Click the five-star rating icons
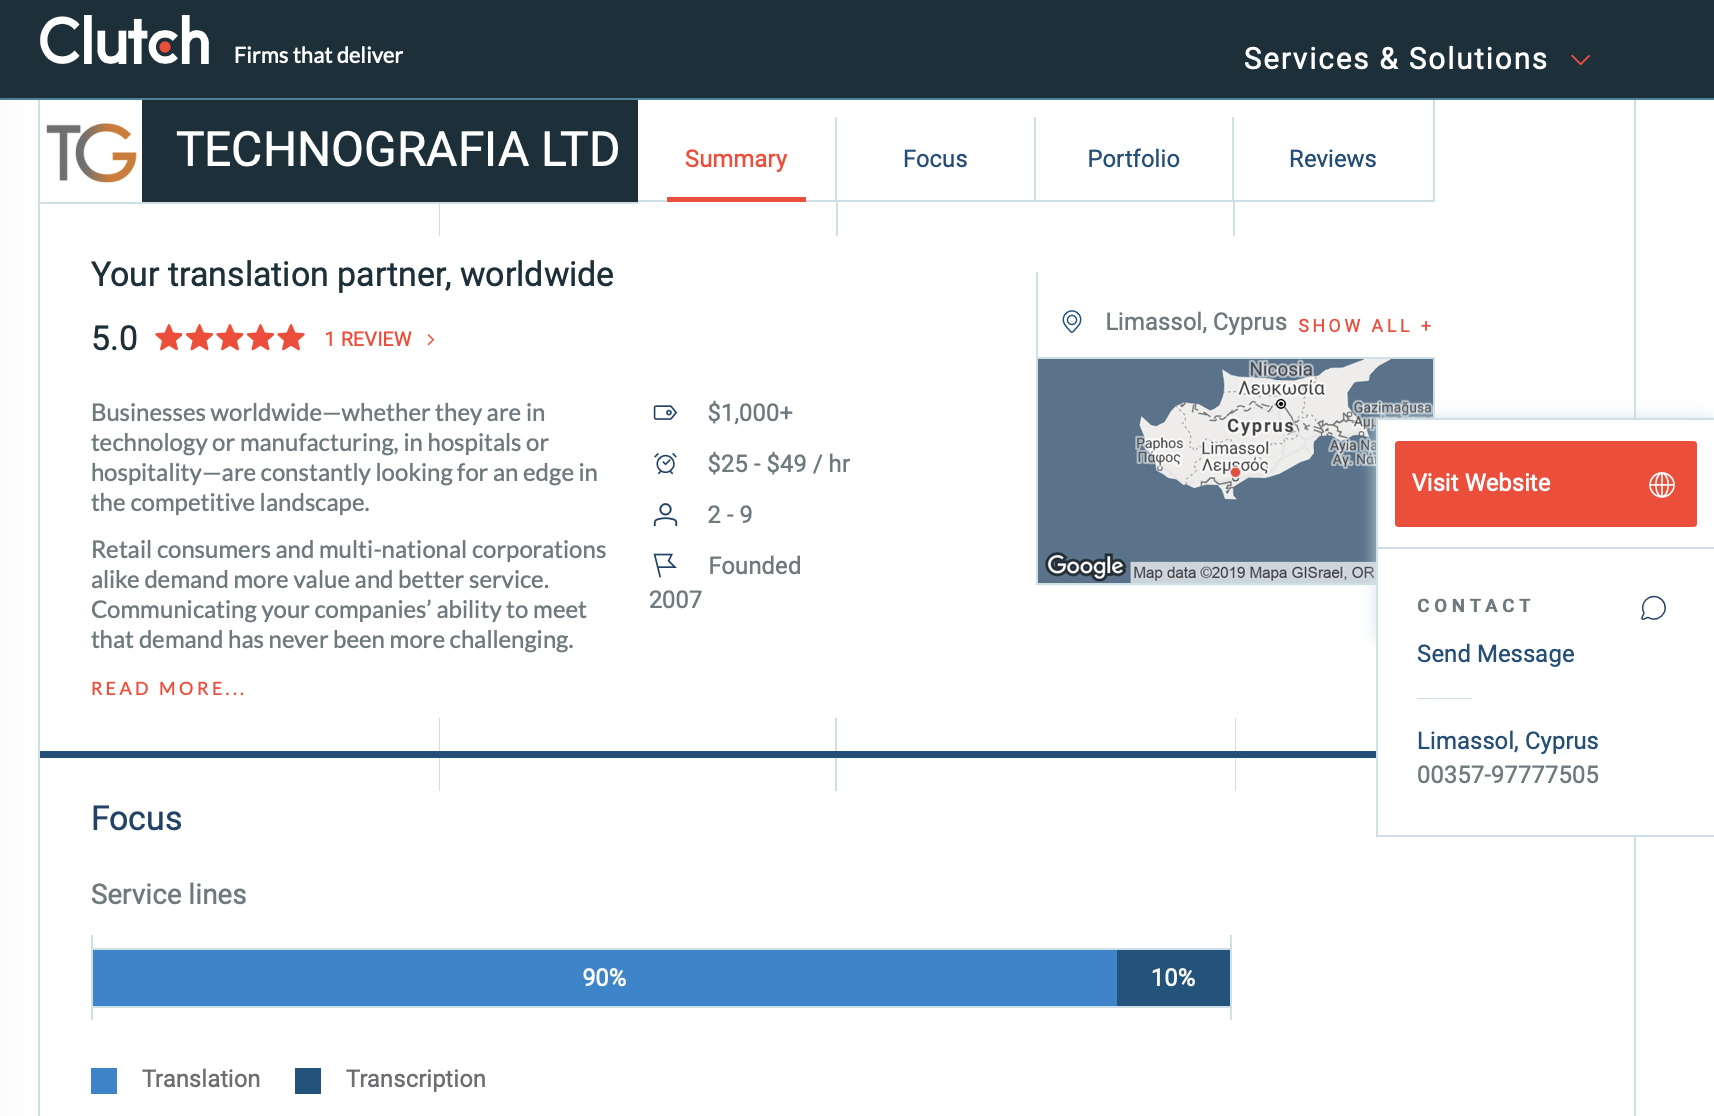This screenshot has width=1714, height=1116. pos(230,339)
